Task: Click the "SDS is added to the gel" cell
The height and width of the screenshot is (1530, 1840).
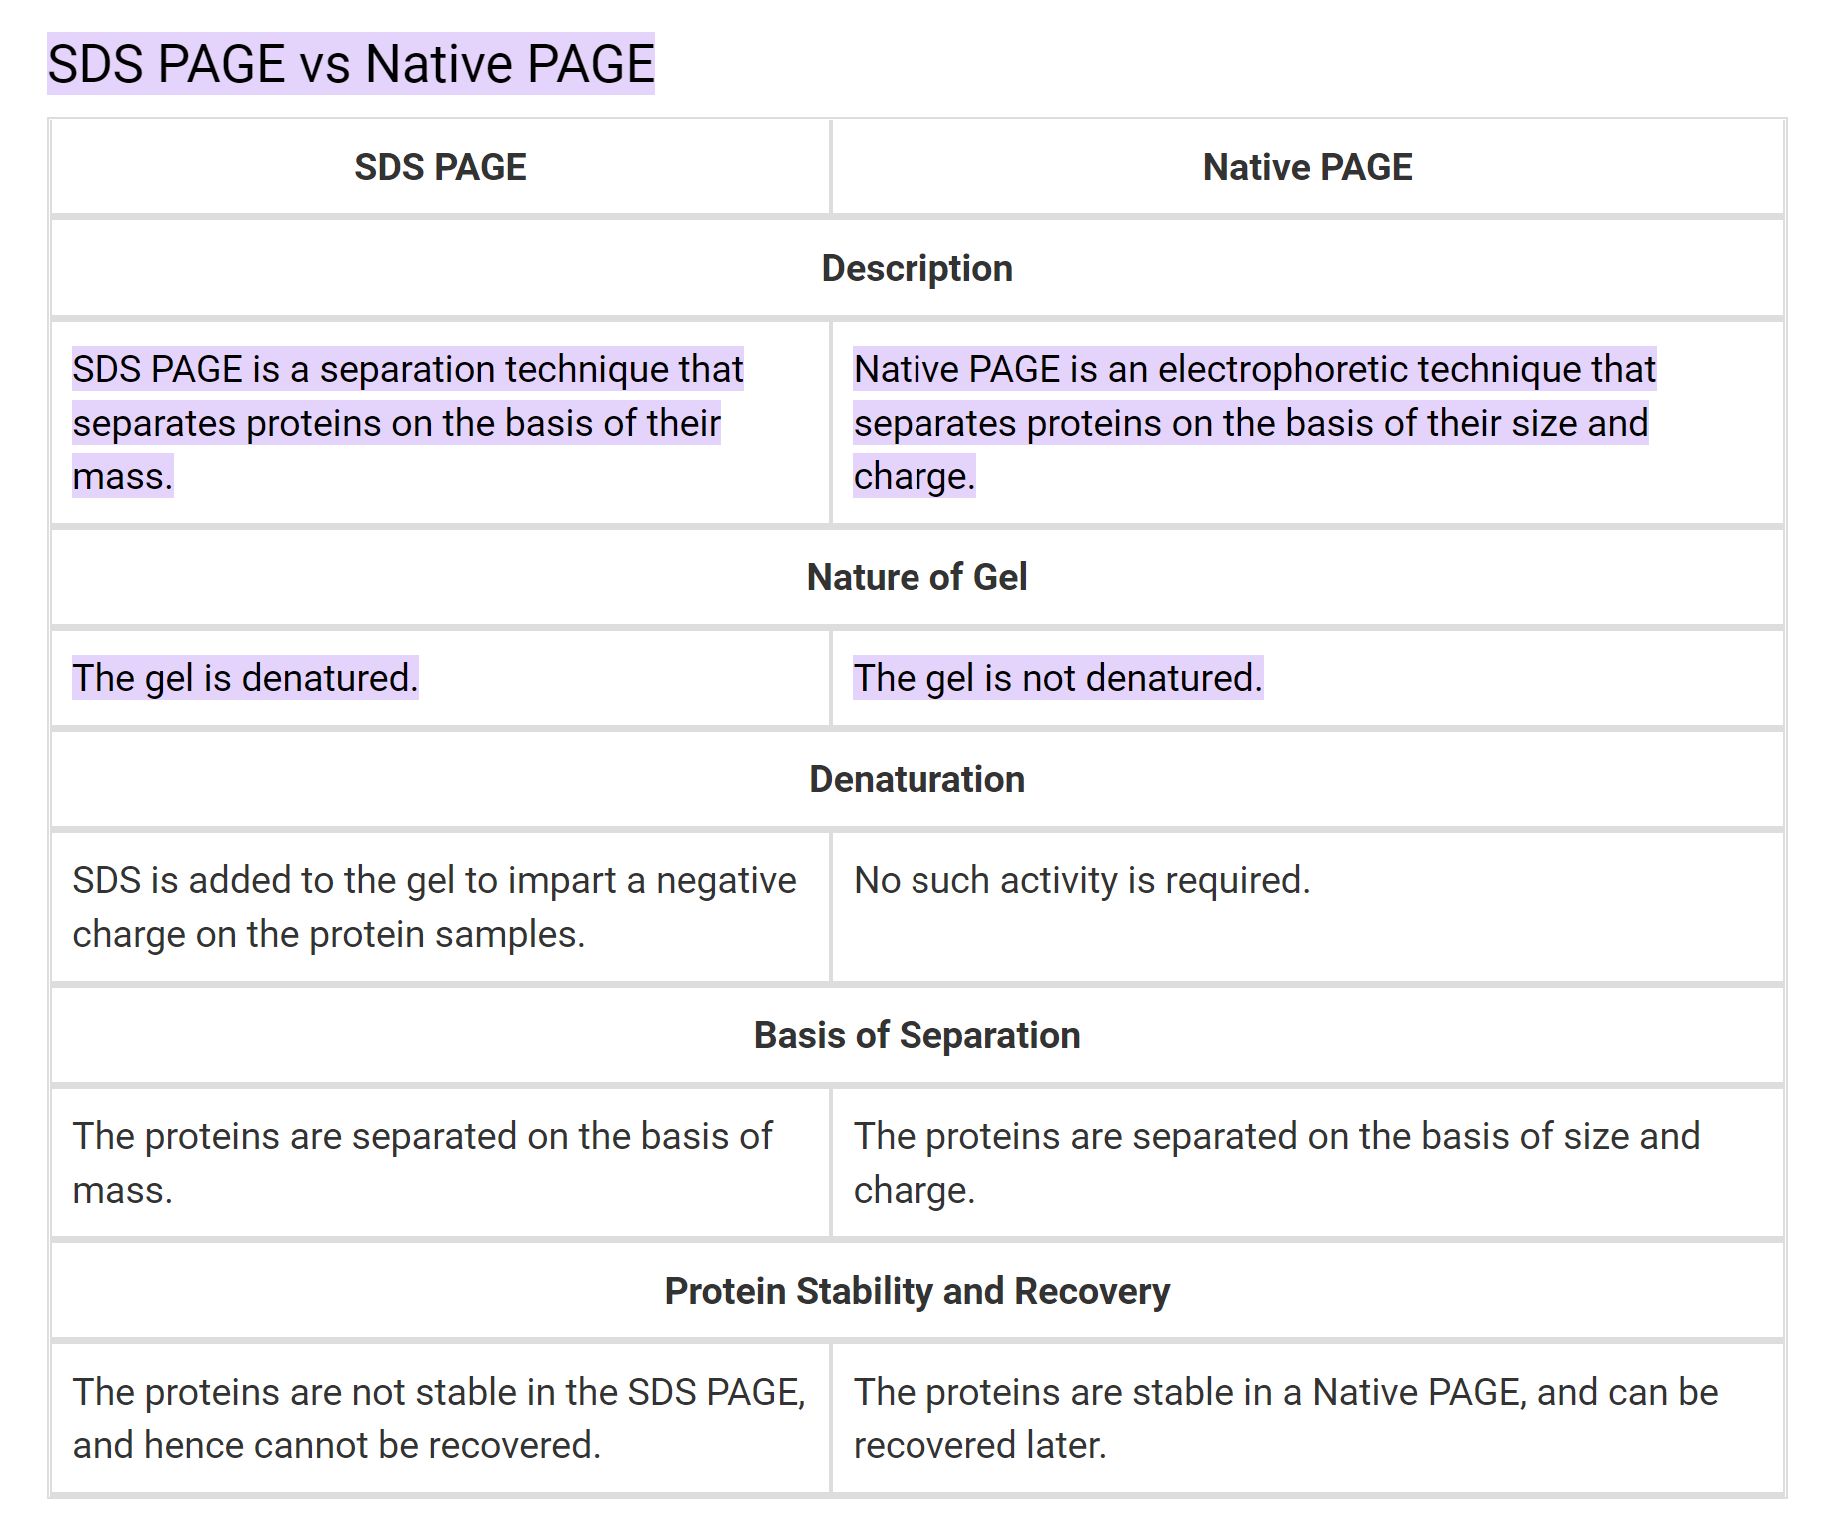Action: point(434,907)
